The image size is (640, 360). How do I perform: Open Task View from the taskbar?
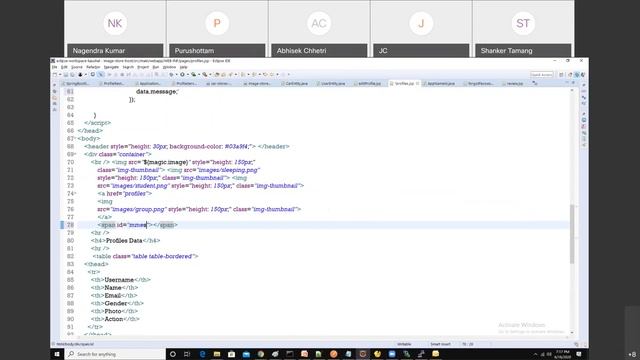pos(187,354)
